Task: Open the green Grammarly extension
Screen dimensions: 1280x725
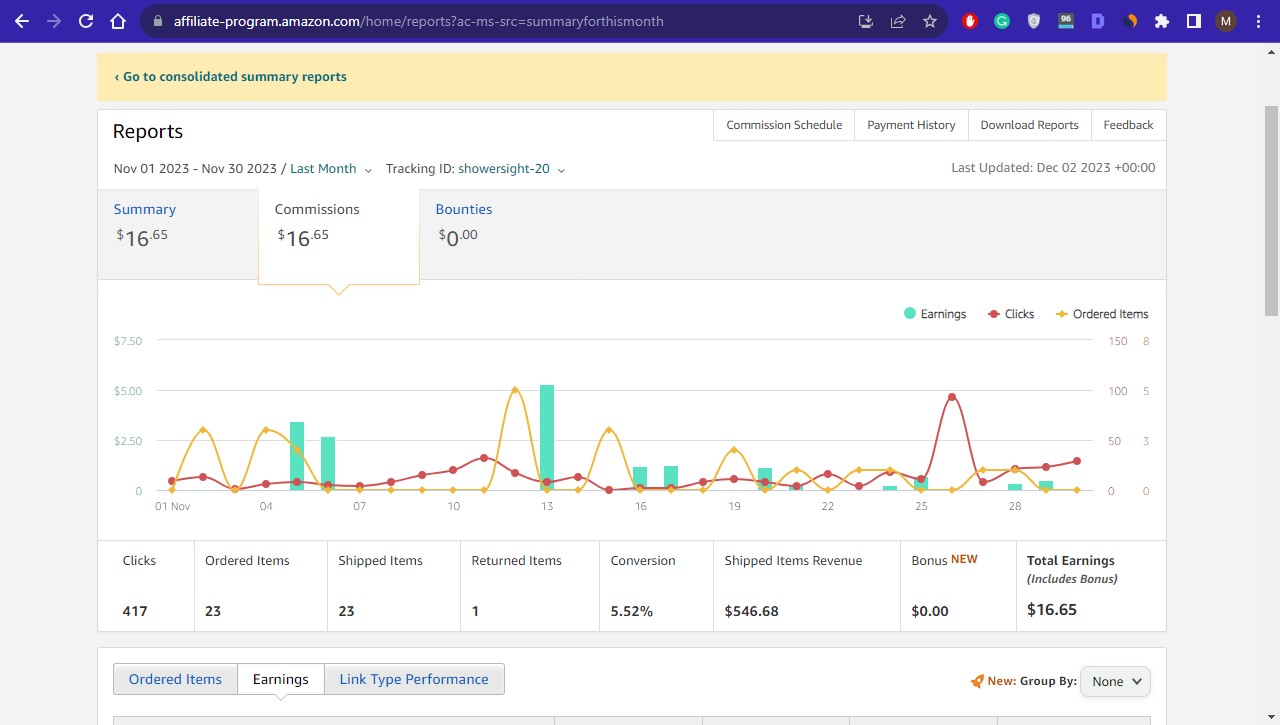Action: pos(1002,21)
